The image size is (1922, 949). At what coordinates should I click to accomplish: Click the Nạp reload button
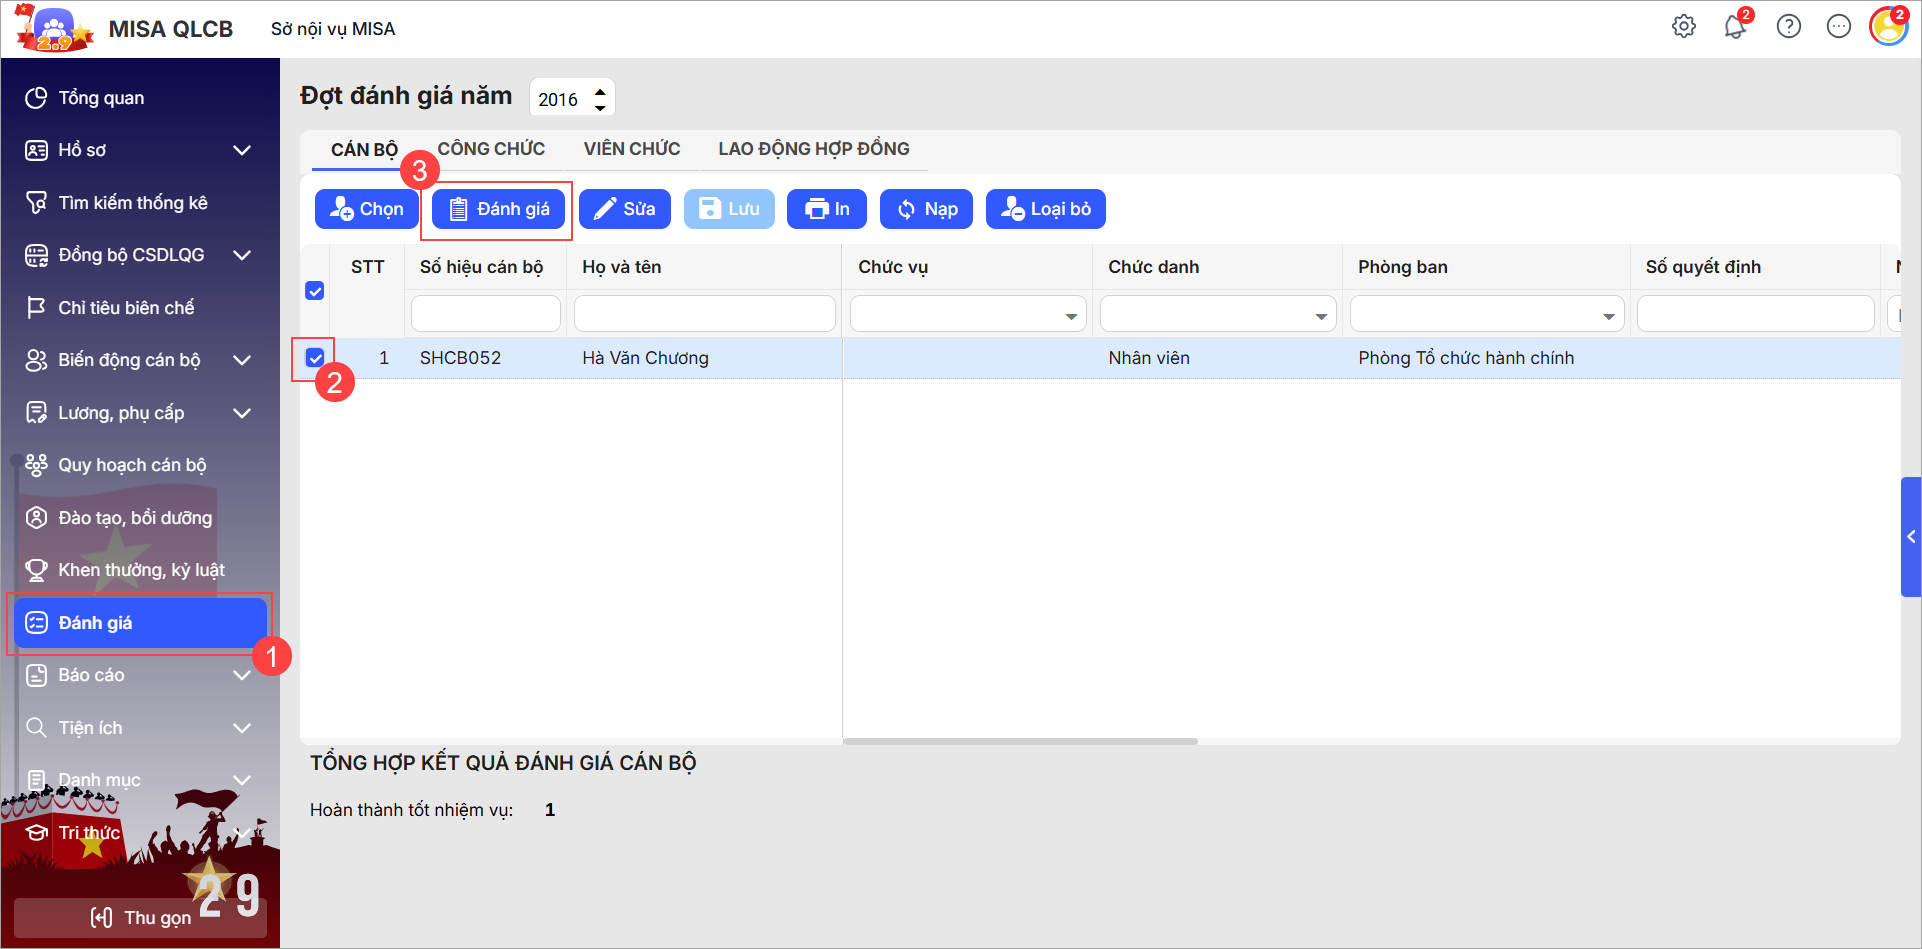pyautogui.click(x=926, y=209)
